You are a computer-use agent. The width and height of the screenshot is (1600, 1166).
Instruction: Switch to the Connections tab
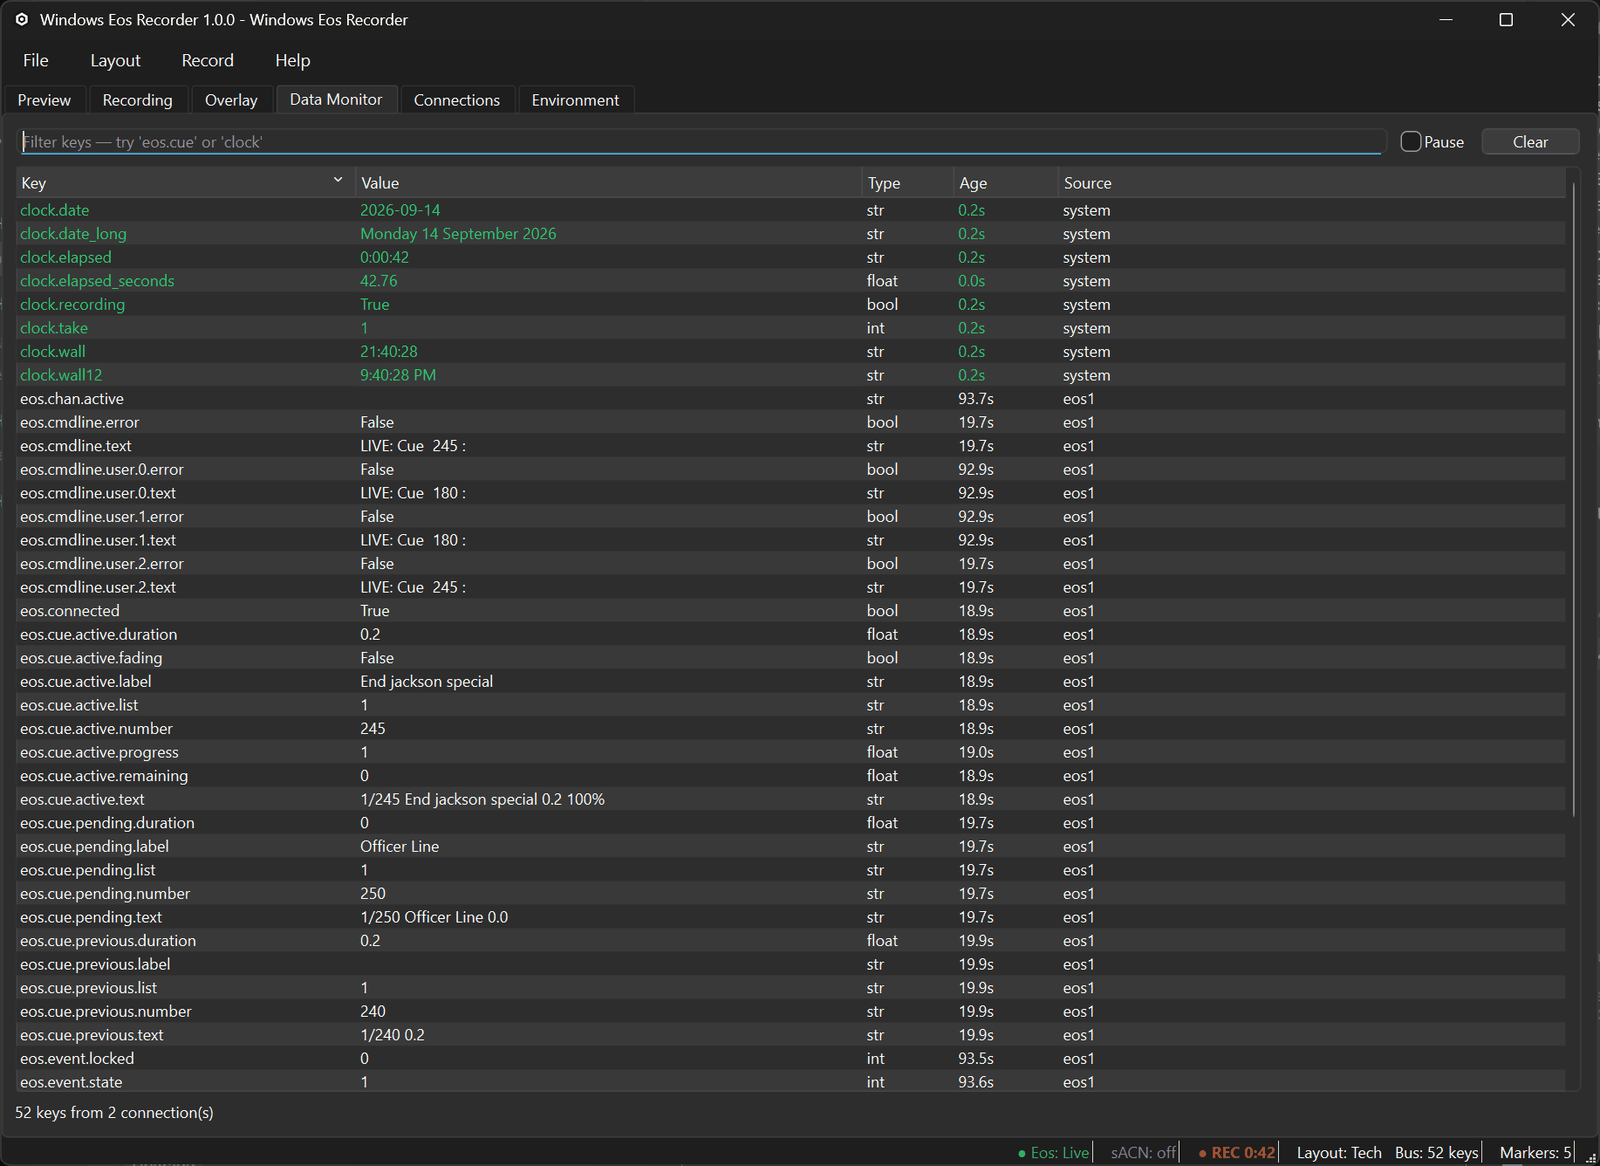click(457, 100)
